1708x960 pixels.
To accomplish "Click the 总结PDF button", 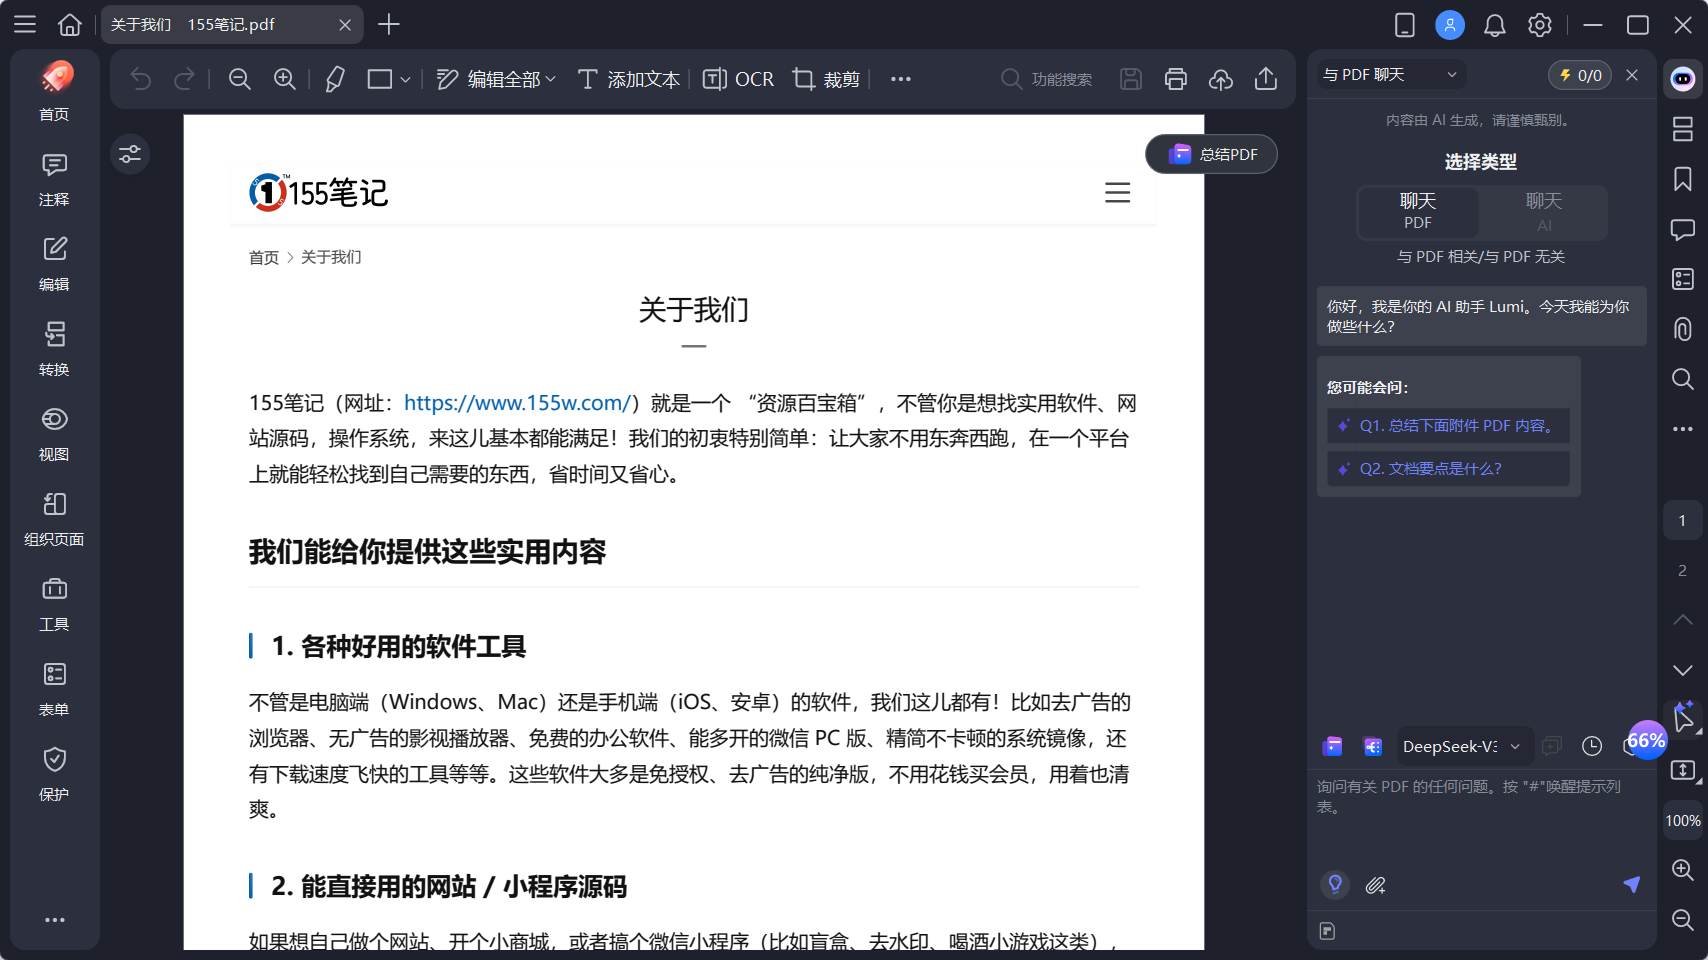I will pos(1211,154).
